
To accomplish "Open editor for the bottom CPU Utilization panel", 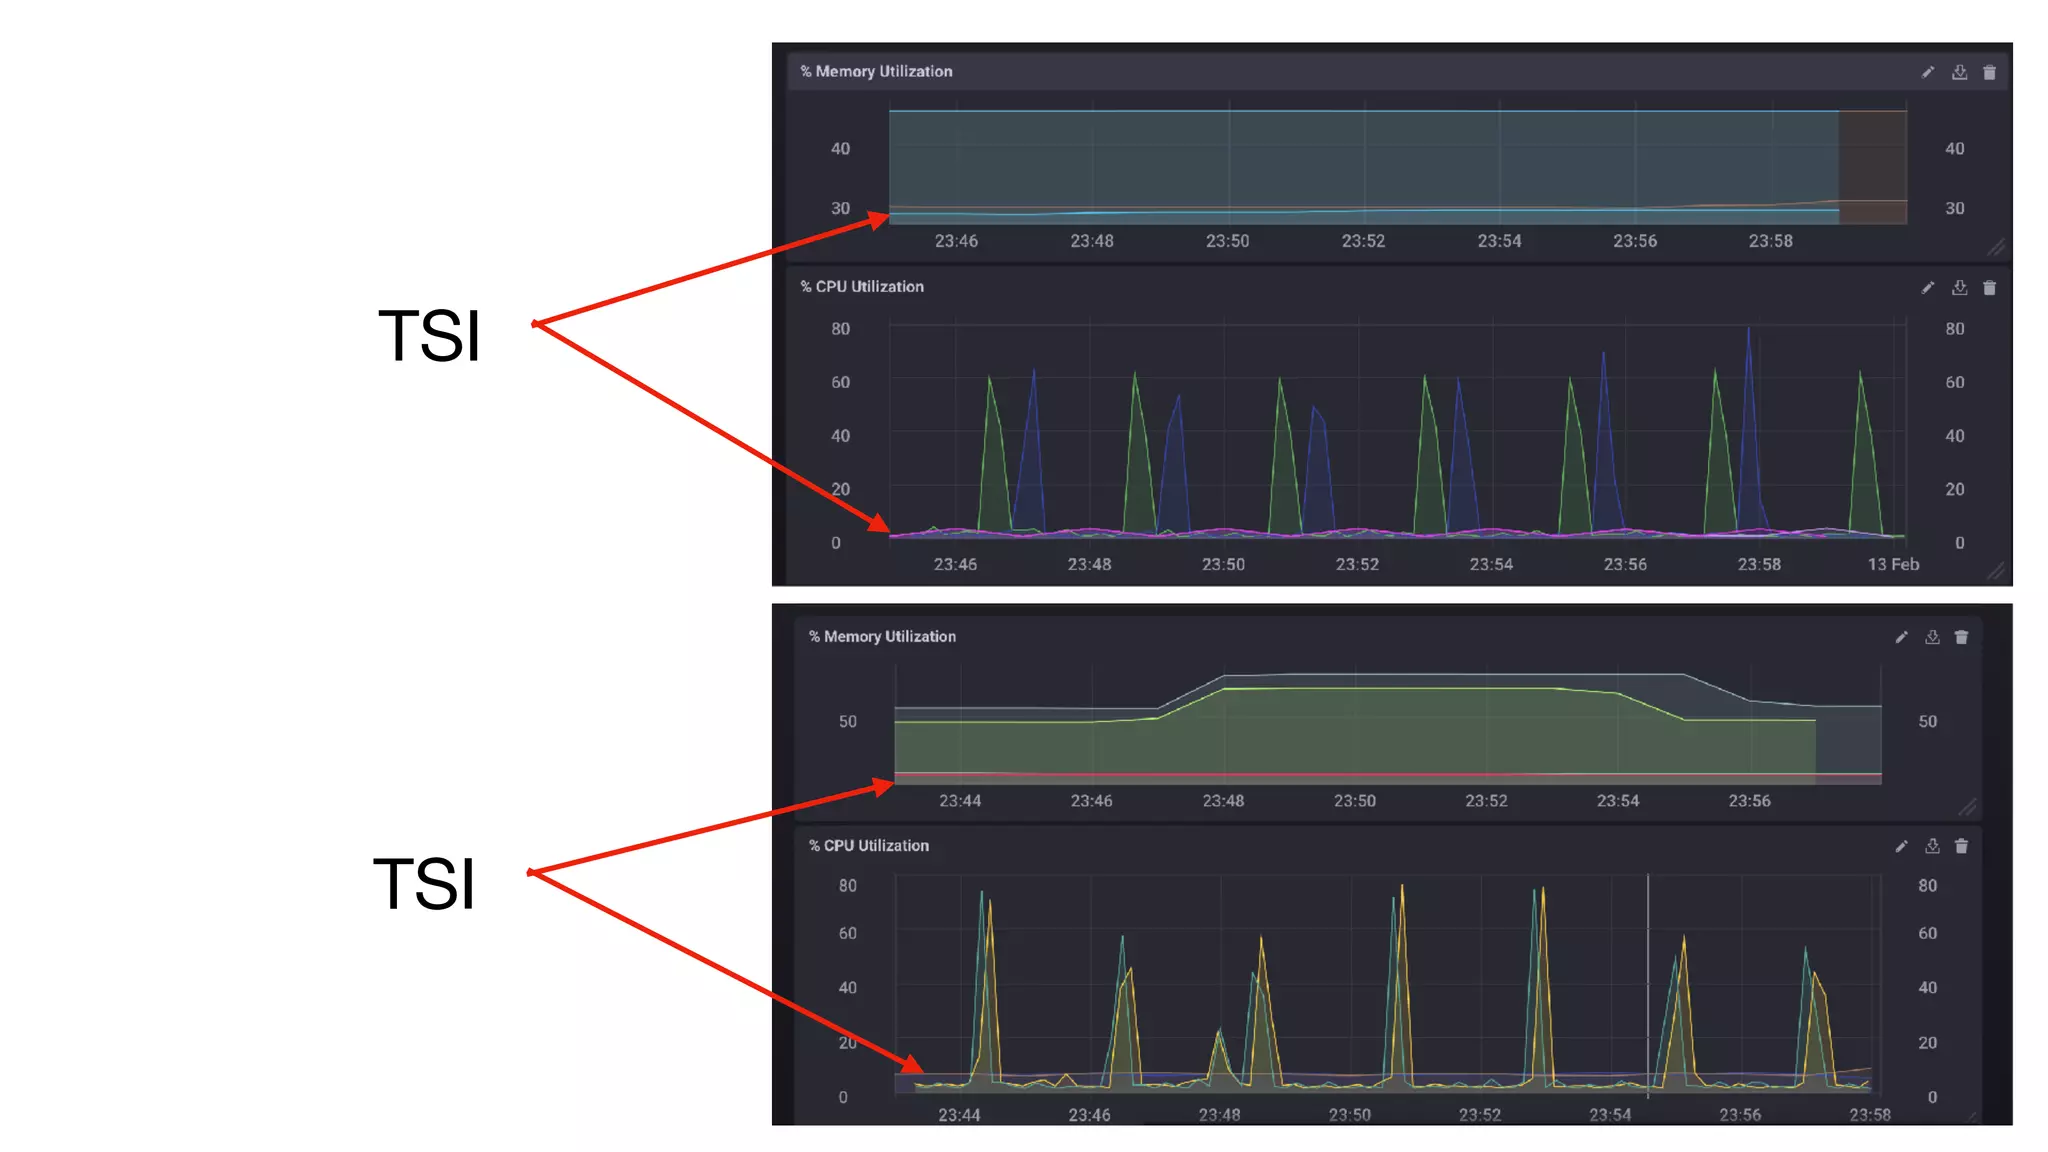I will point(1901,846).
